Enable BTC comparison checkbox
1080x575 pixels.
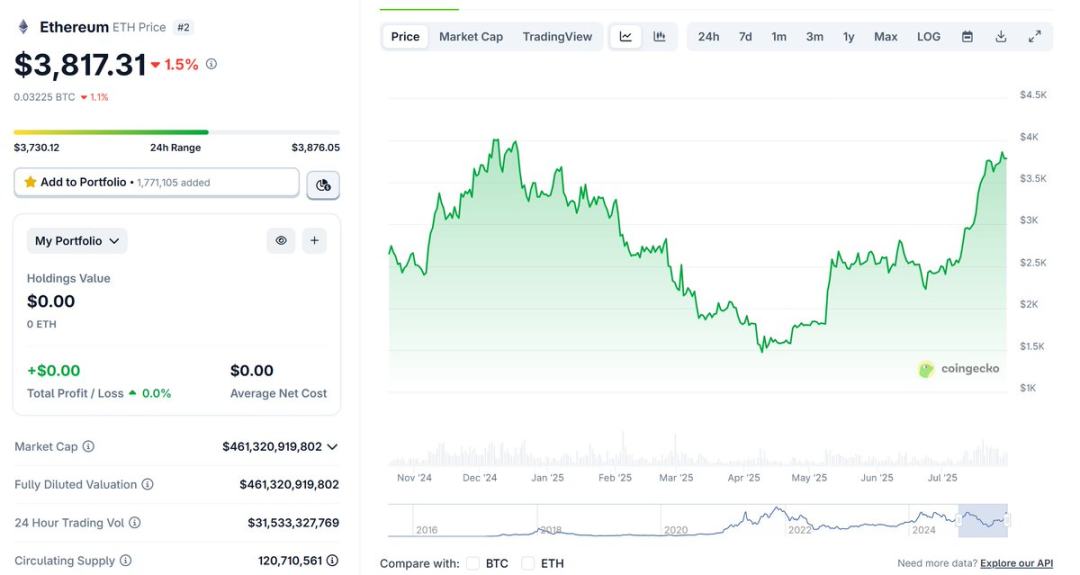tap(473, 564)
